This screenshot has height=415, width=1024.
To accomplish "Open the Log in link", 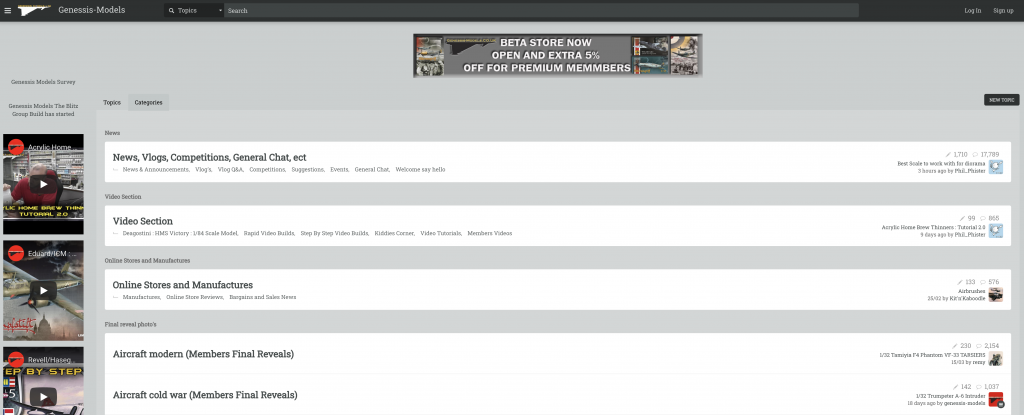I will tap(972, 10).
